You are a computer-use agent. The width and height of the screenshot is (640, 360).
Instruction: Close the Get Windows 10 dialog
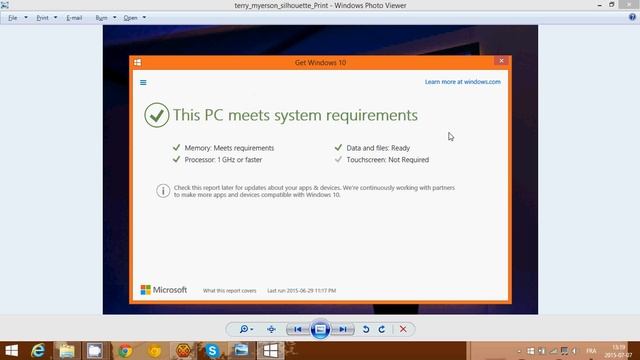click(501, 61)
